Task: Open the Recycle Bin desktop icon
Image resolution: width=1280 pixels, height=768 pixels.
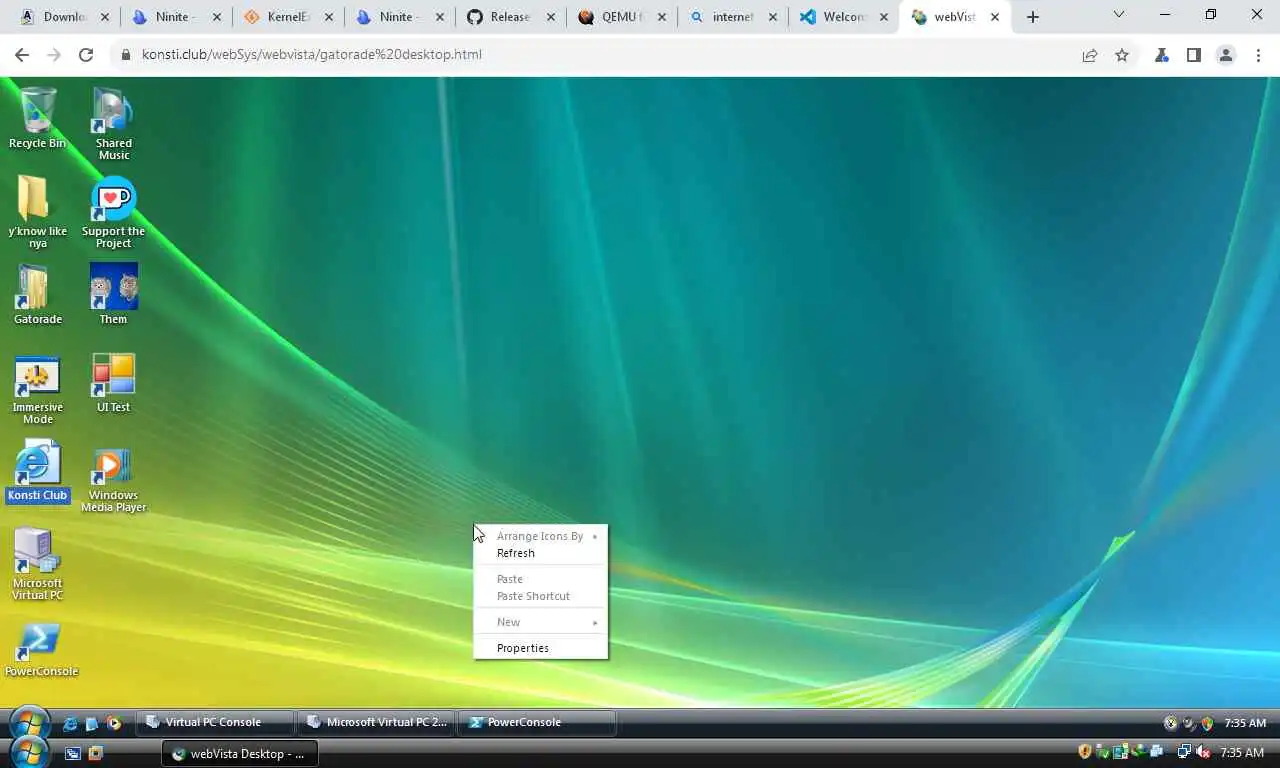Action: pyautogui.click(x=38, y=118)
